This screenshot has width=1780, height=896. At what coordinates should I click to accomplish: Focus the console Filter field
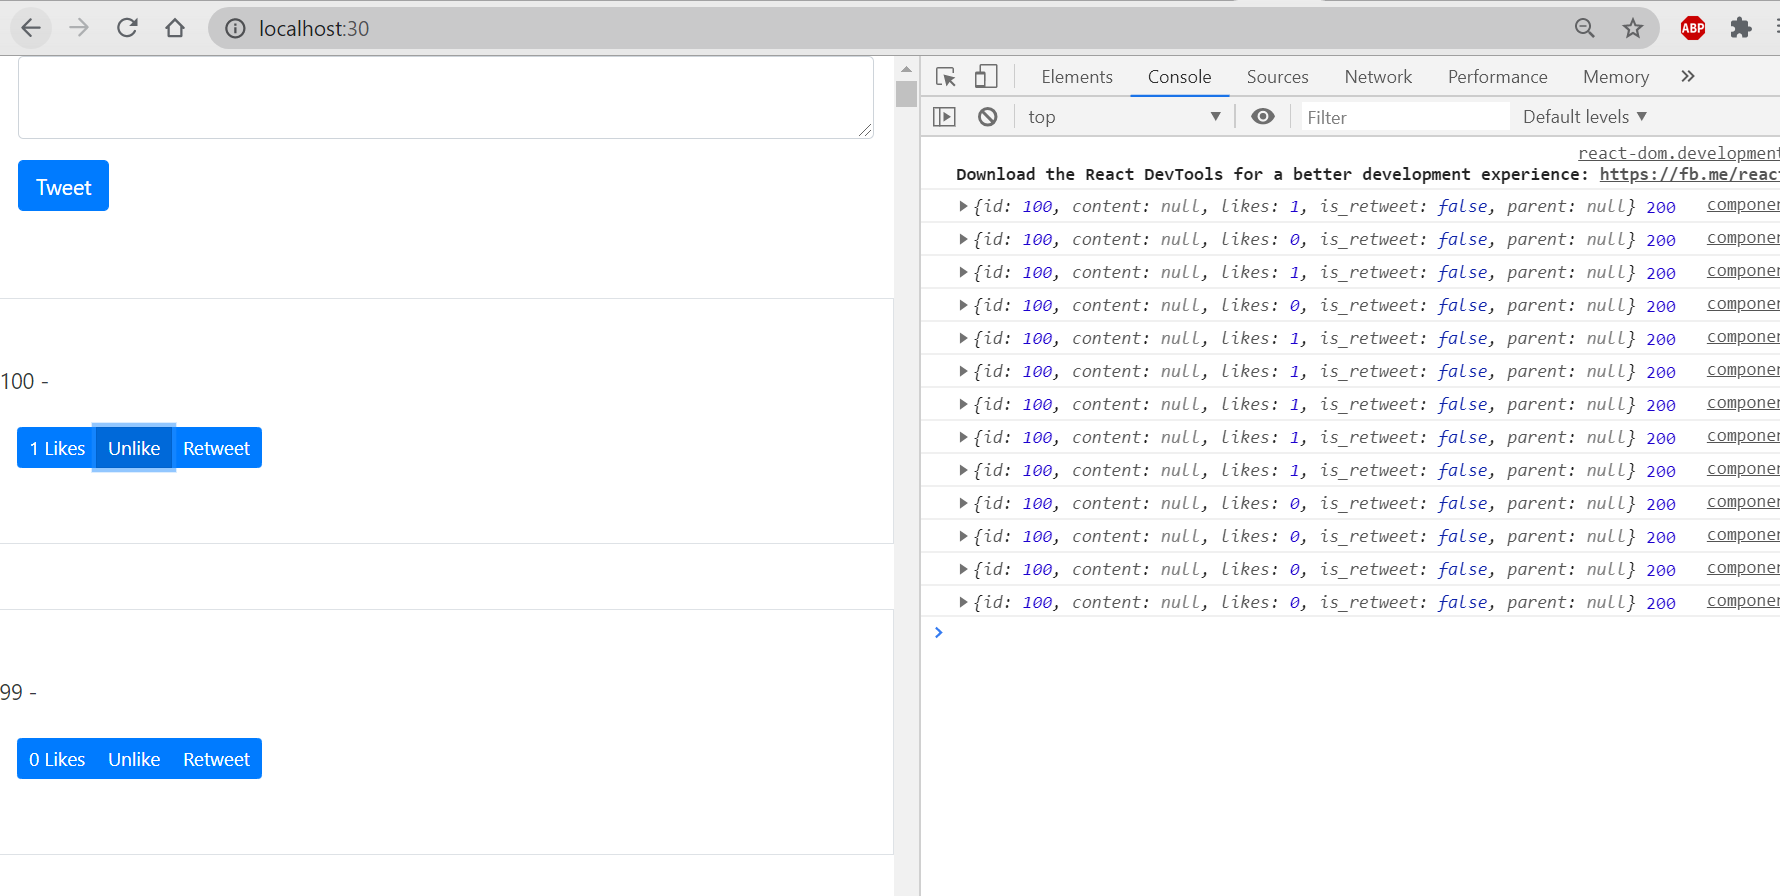[x=1405, y=117]
